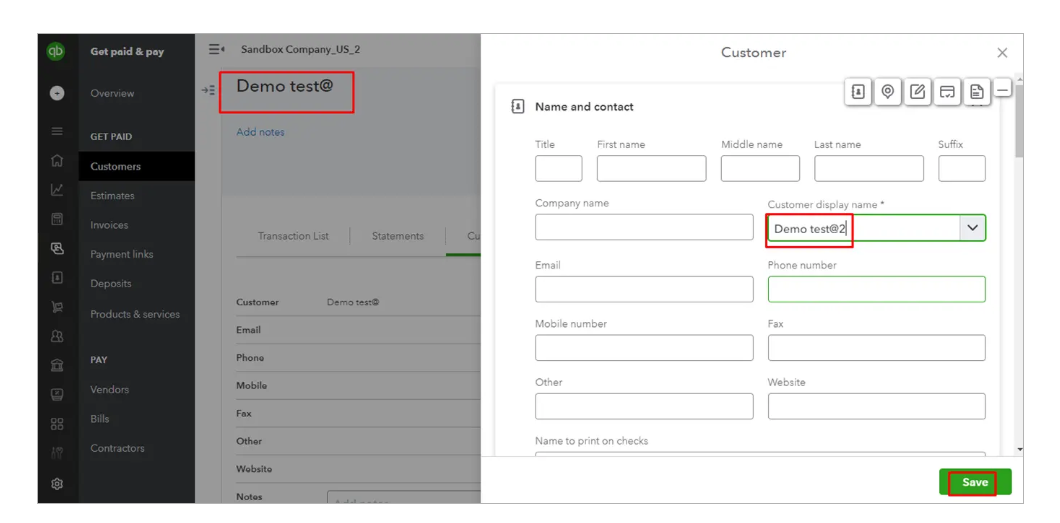
Task: Open settings gear in the left rail
Action: click(57, 484)
